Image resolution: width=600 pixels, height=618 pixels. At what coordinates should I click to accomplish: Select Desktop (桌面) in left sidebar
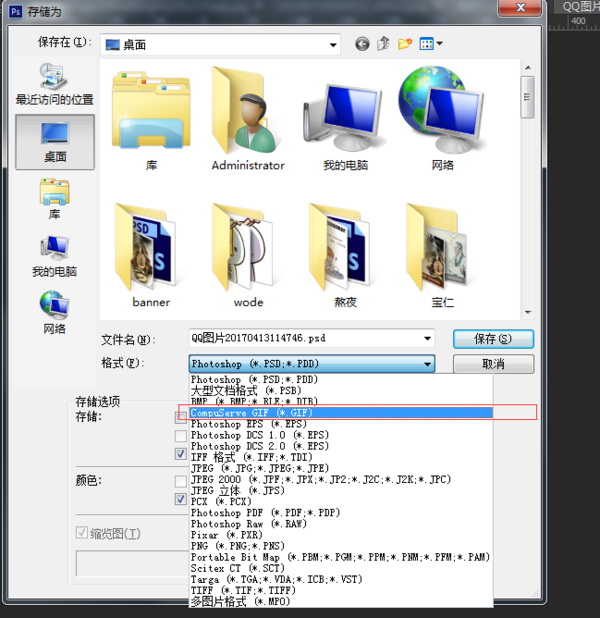tap(55, 142)
